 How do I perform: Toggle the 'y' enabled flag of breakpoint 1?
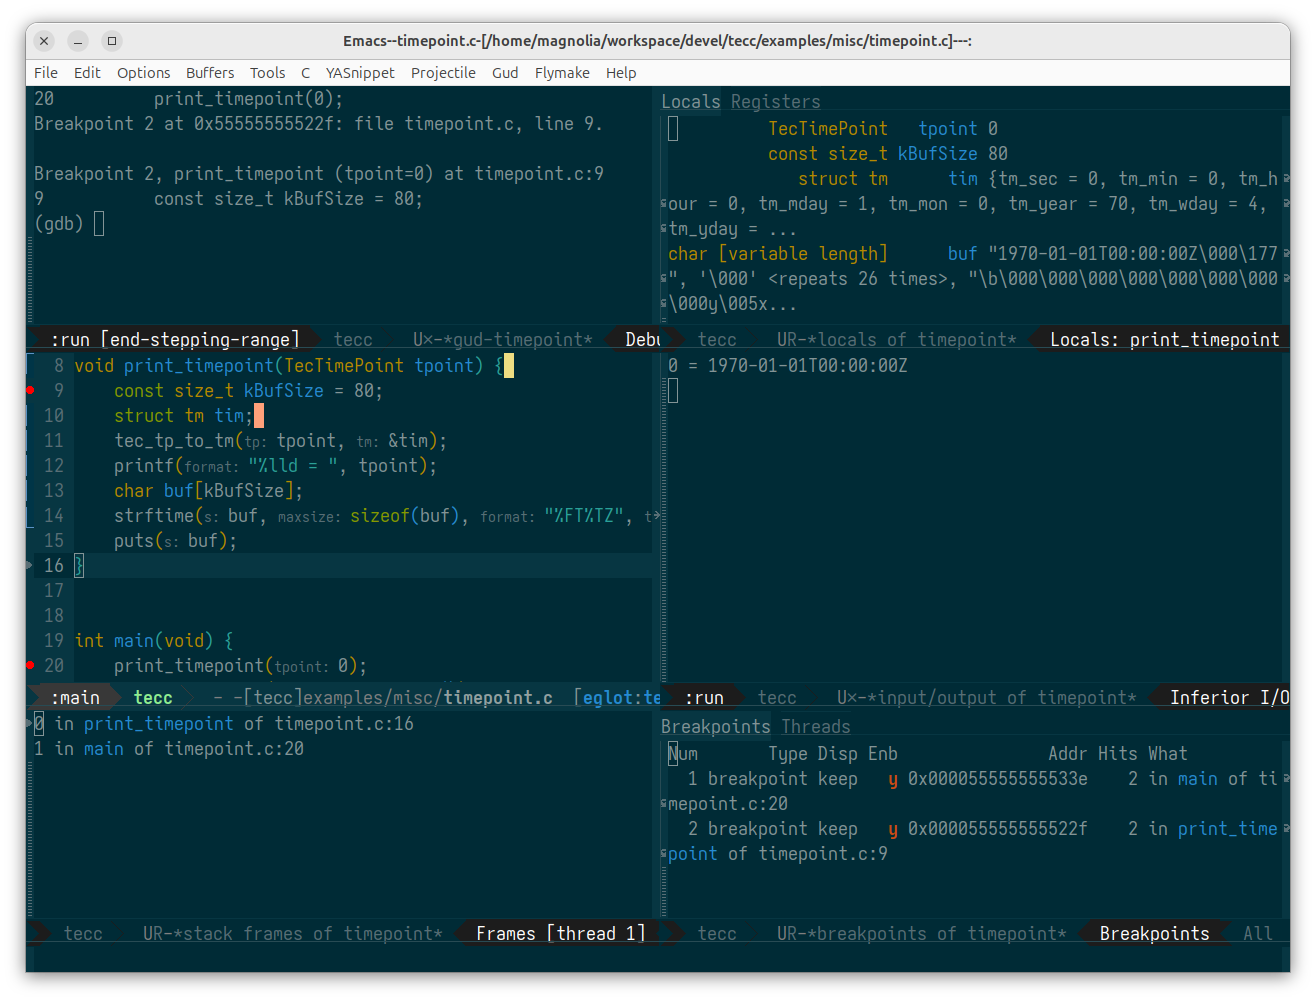point(893,779)
